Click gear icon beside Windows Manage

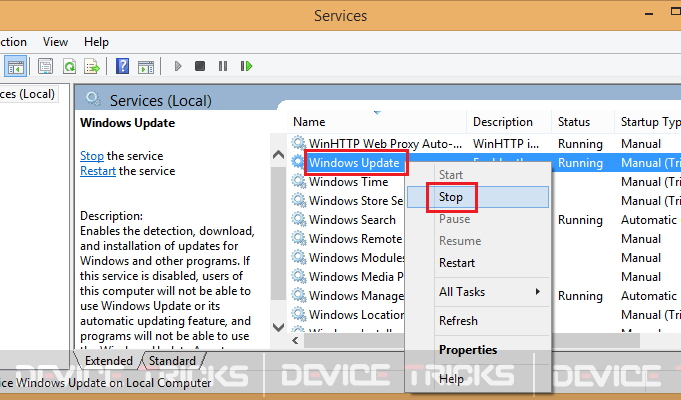pyautogui.click(x=298, y=295)
